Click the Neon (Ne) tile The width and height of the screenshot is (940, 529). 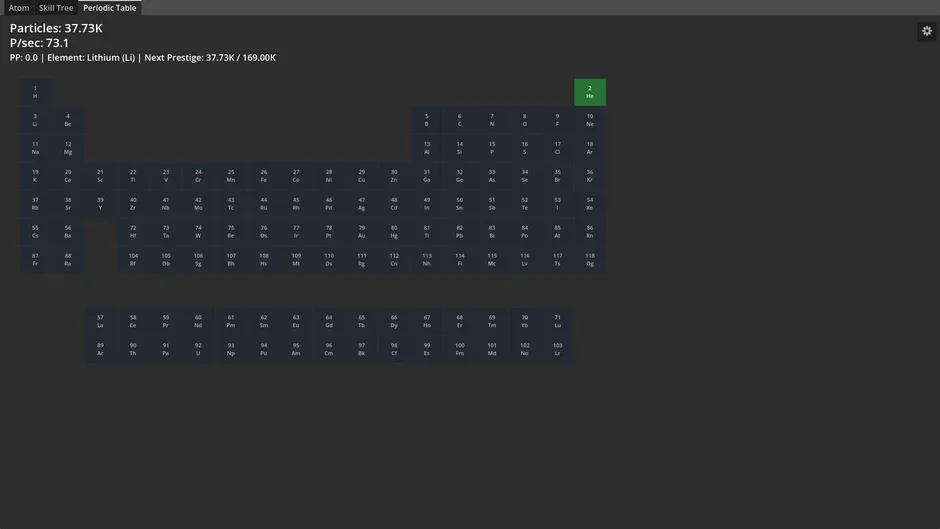point(590,120)
